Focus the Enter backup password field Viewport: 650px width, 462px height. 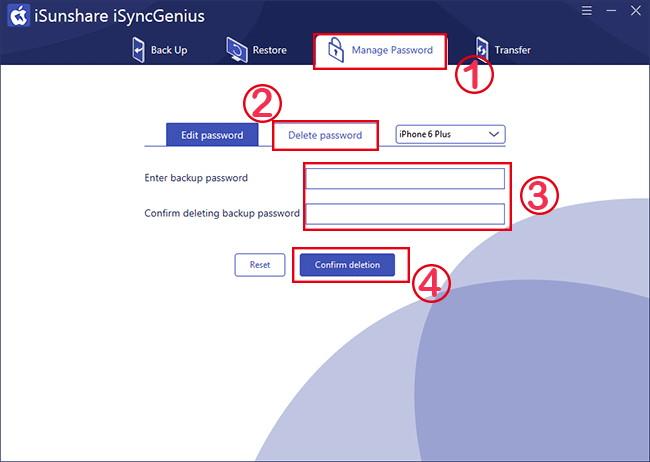pyautogui.click(x=405, y=178)
